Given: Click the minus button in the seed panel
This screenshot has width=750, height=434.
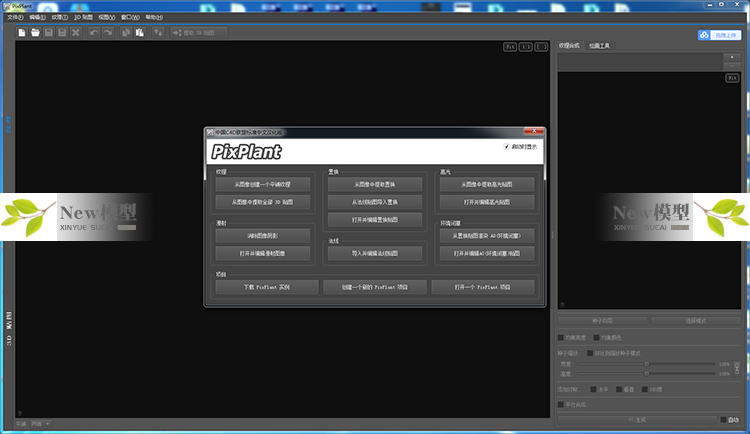Looking at the screenshot, I should click(x=732, y=66).
